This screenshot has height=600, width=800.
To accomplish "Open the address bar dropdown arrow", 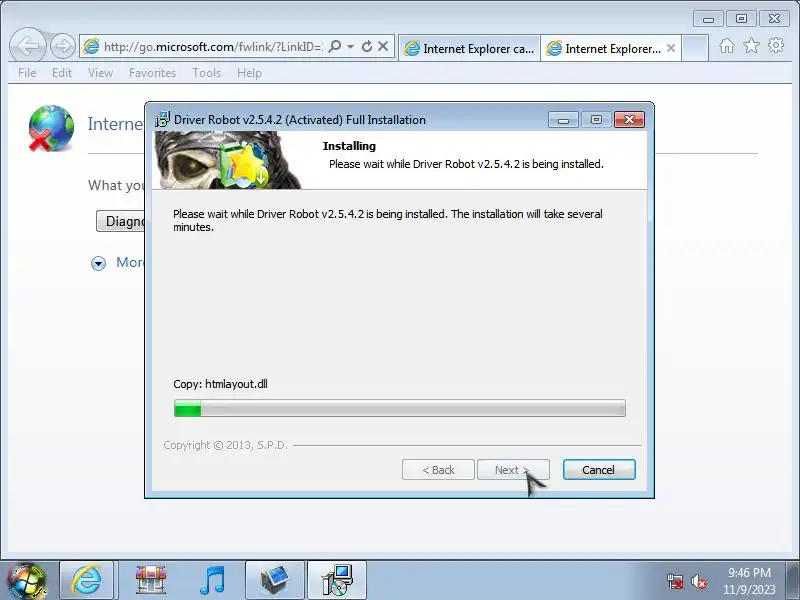I will click(x=351, y=46).
